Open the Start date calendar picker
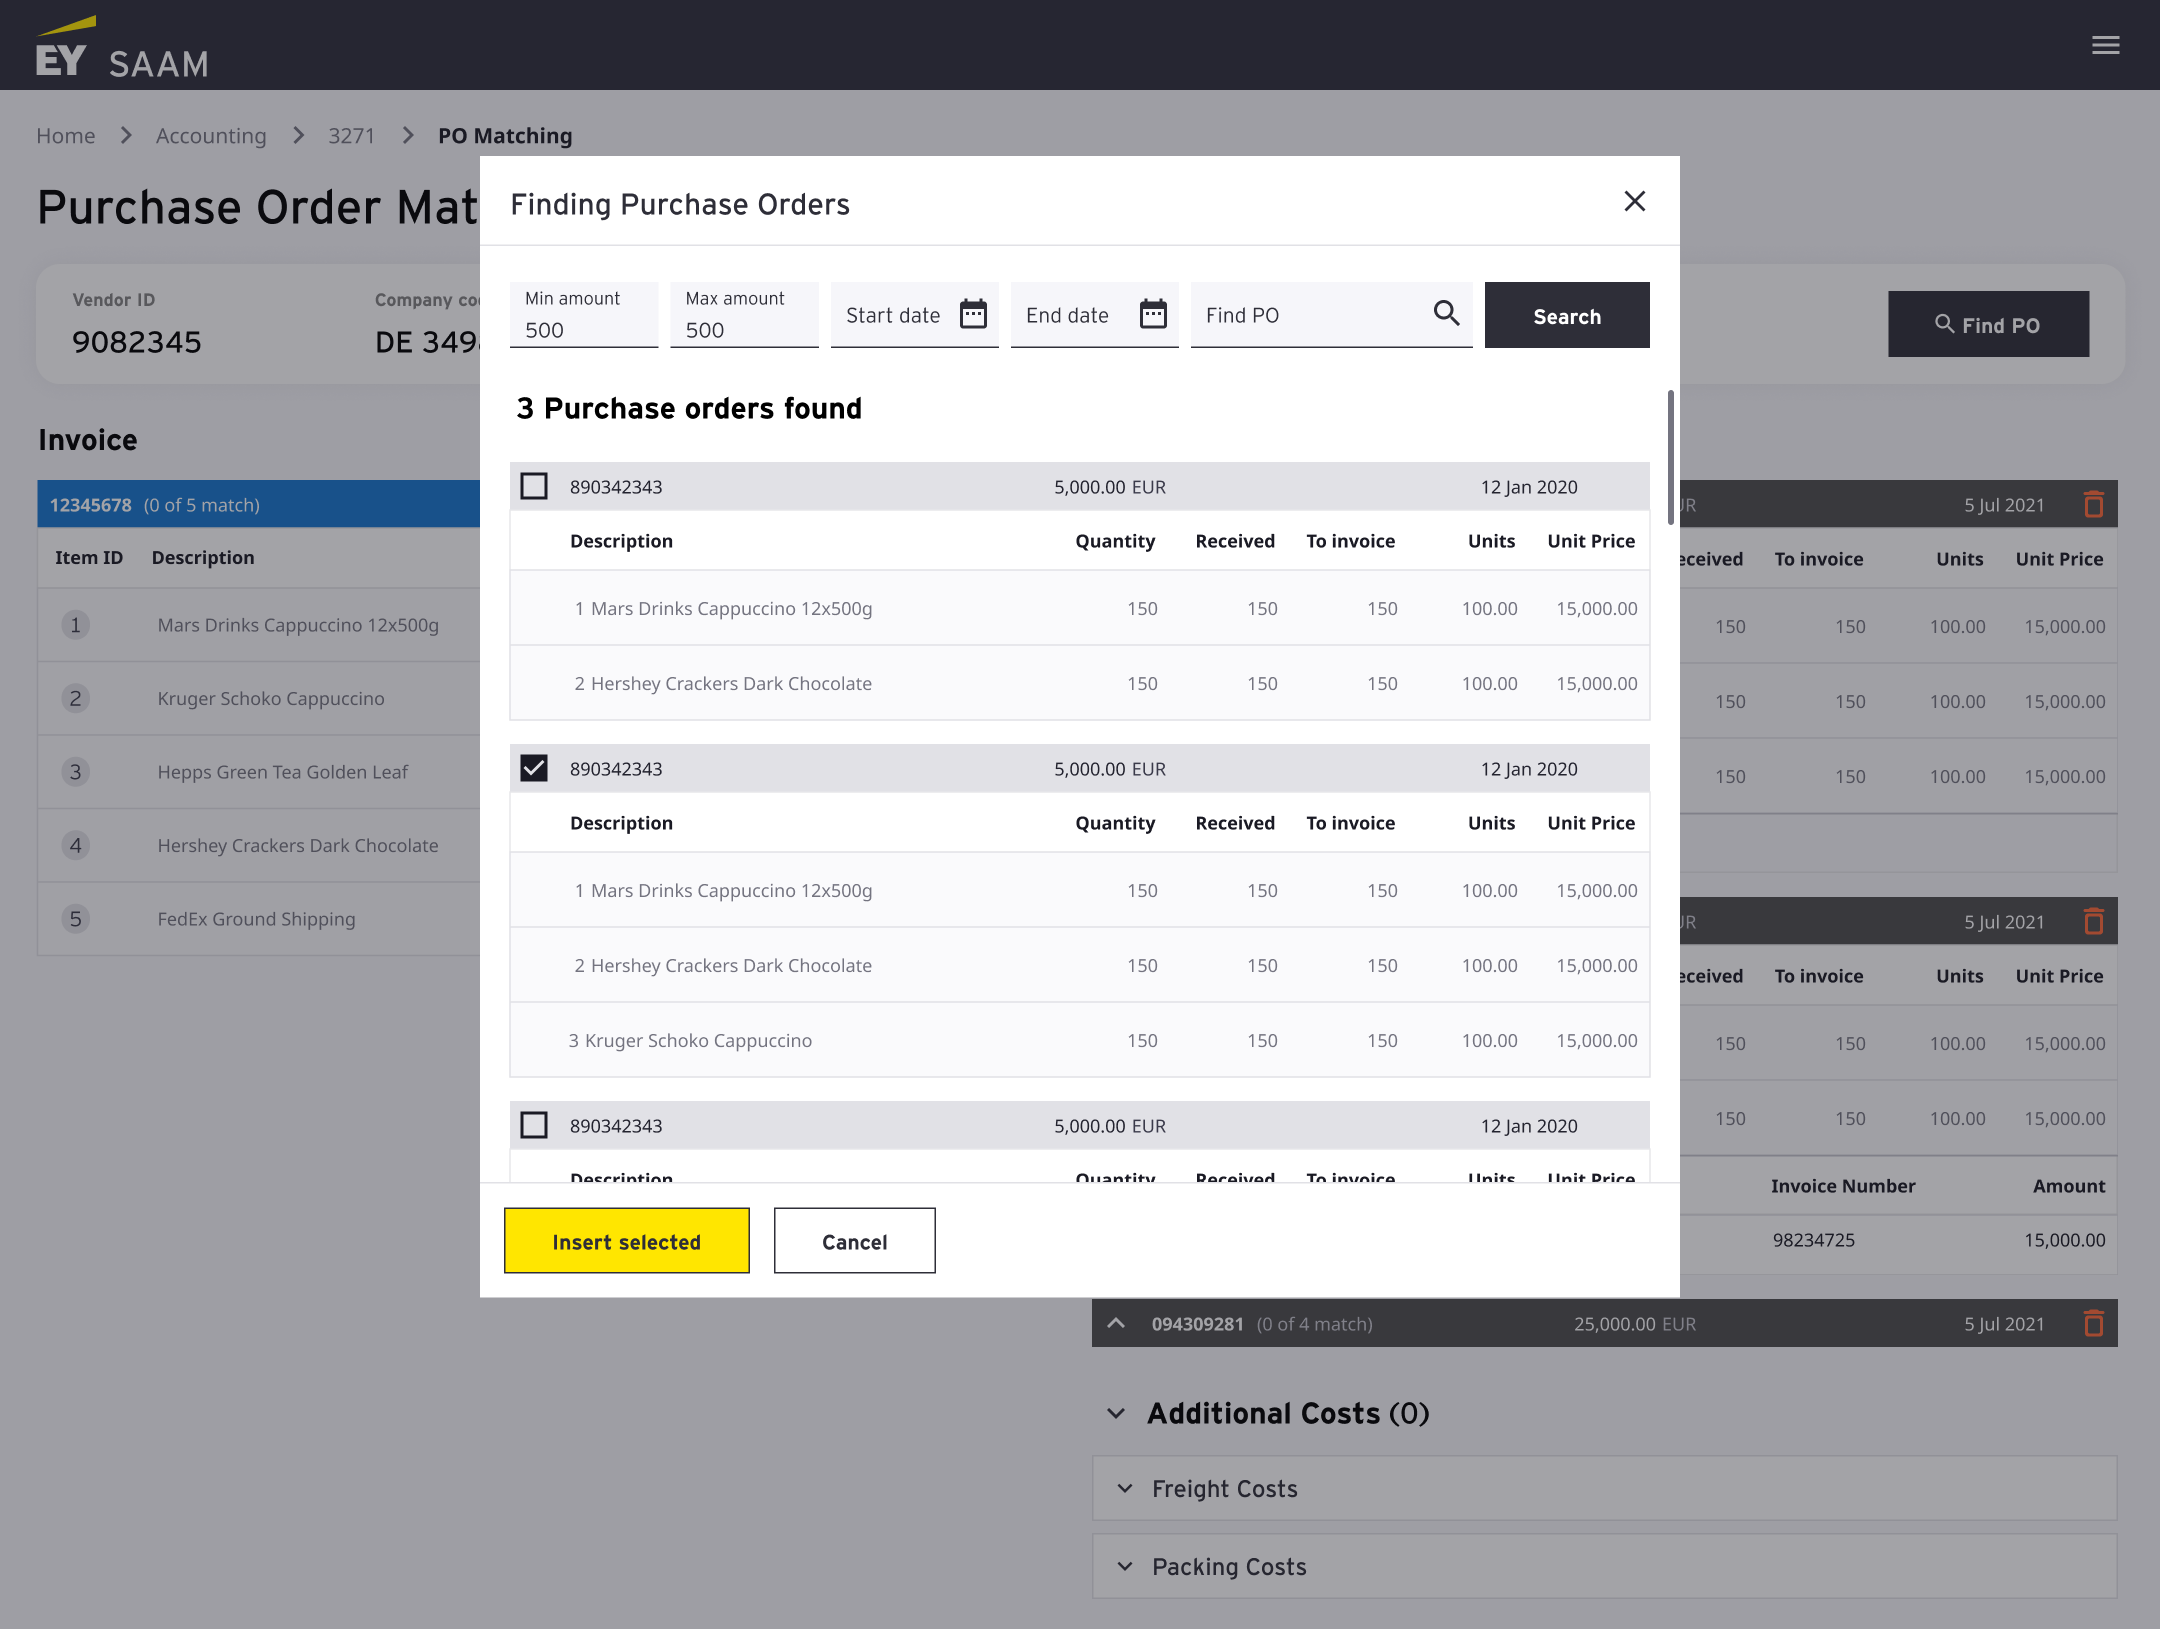2161x1629 pixels. [x=973, y=314]
